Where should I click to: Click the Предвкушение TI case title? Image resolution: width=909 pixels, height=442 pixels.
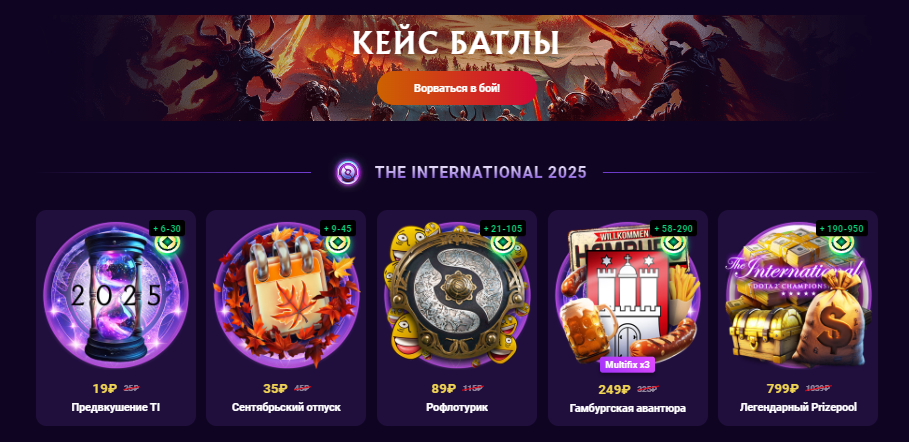click(116, 407)
